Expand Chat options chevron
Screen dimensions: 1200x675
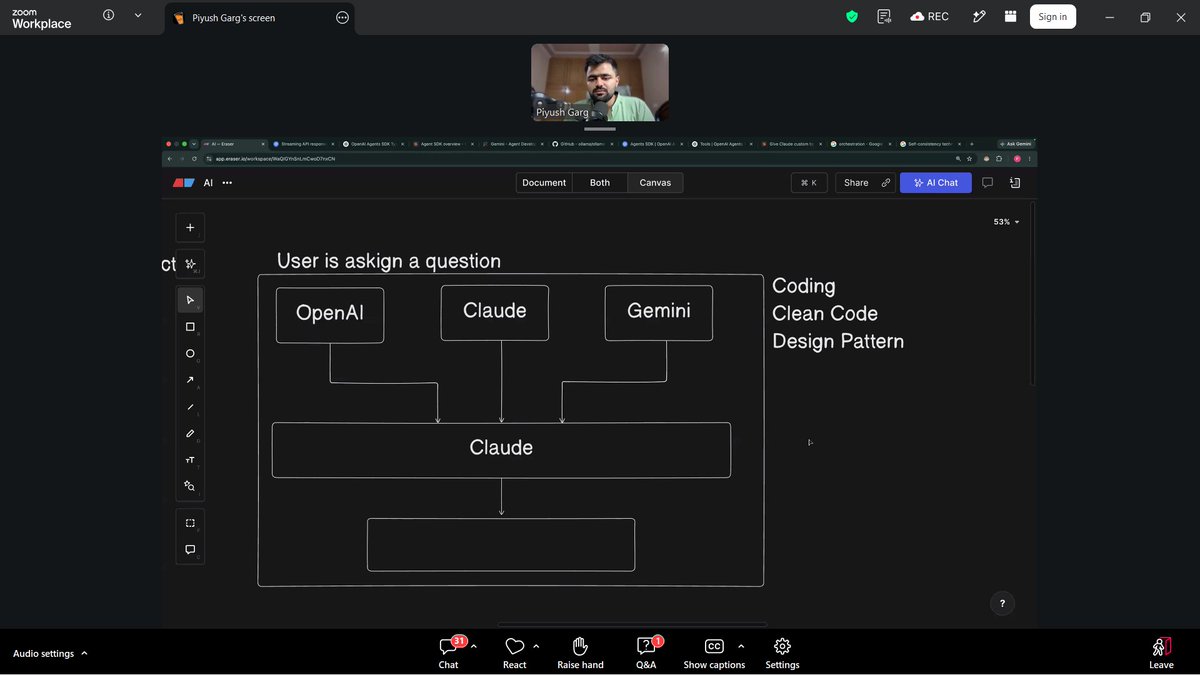(473, 646)
